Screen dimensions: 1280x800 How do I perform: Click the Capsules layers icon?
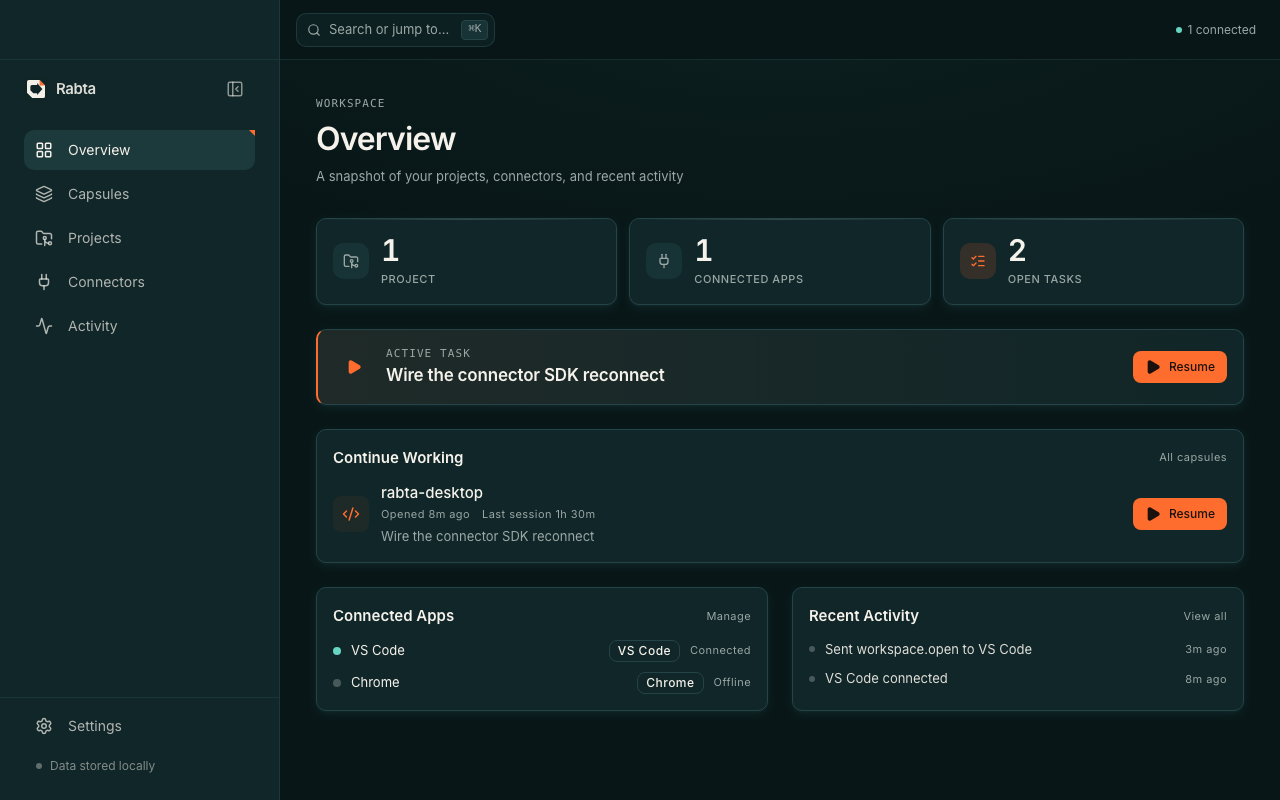pos(44,194)
